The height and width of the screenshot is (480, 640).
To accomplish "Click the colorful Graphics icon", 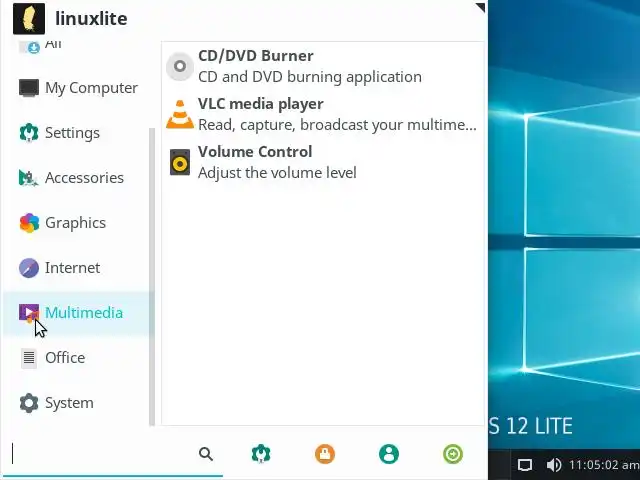I will 29,223.
